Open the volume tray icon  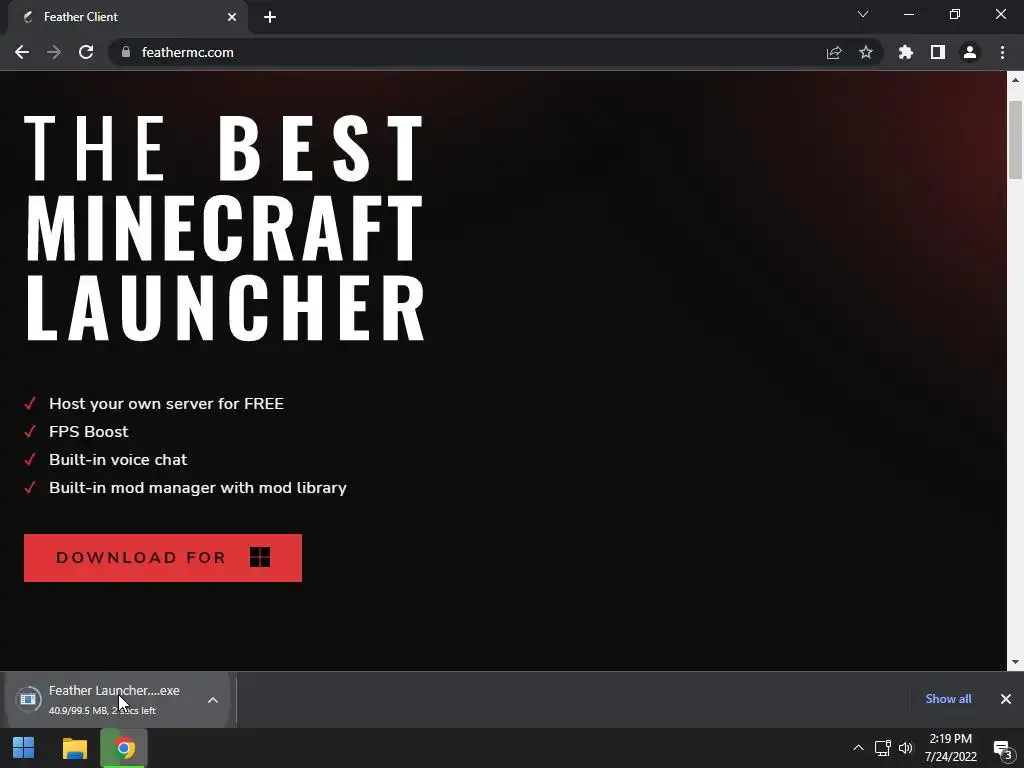click(x=906, y=748)
